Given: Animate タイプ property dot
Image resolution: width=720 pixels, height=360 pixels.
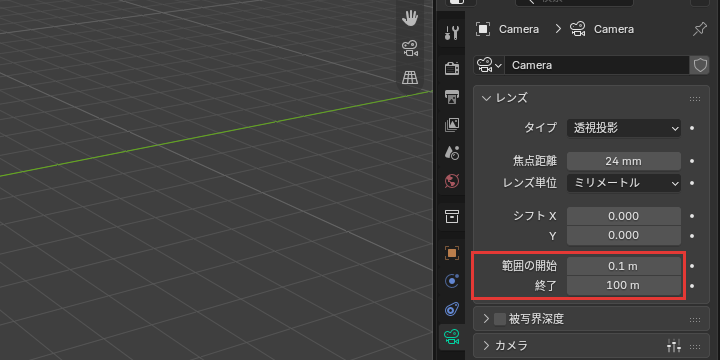Looking at the screenshot, I should [x=692, y=129].
